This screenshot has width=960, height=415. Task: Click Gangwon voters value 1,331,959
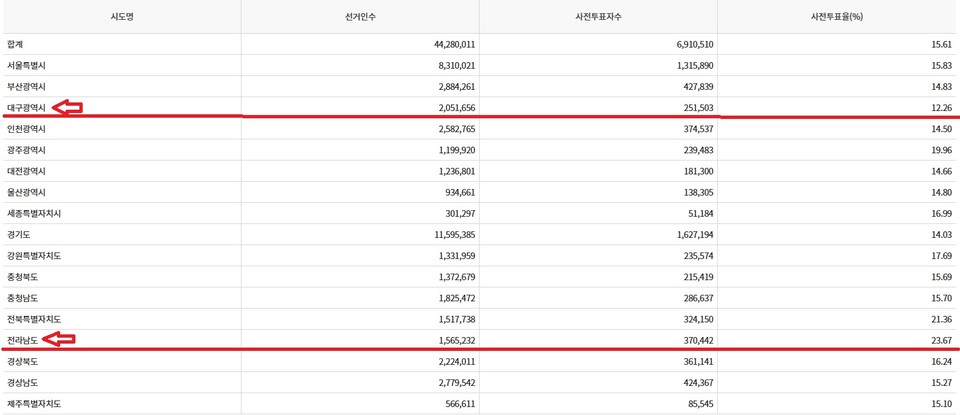(457, 256)
